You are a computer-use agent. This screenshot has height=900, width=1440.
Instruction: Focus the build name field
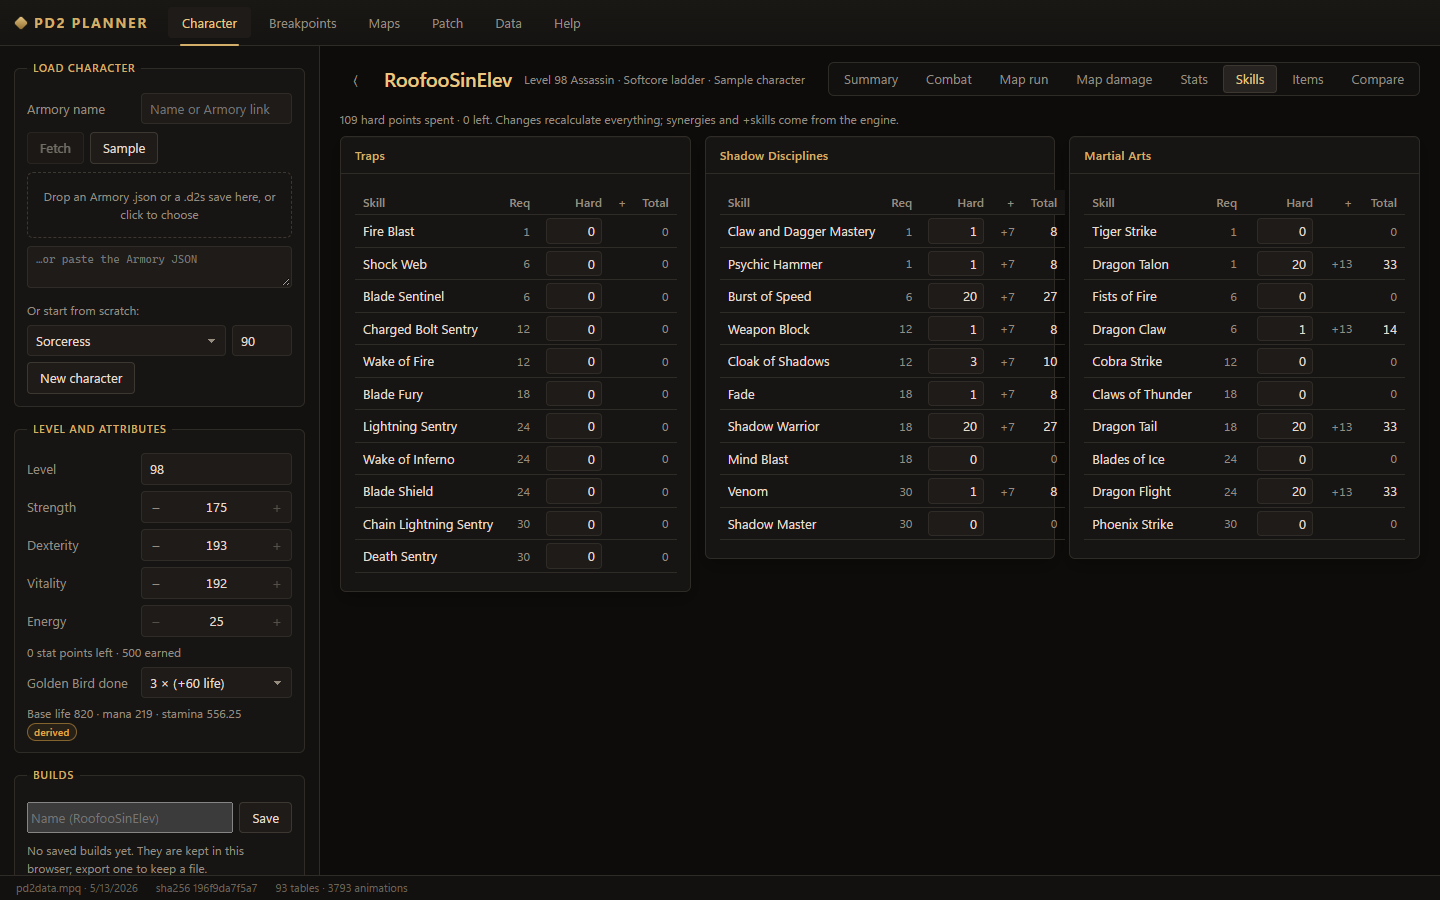(x=130, y=818)
